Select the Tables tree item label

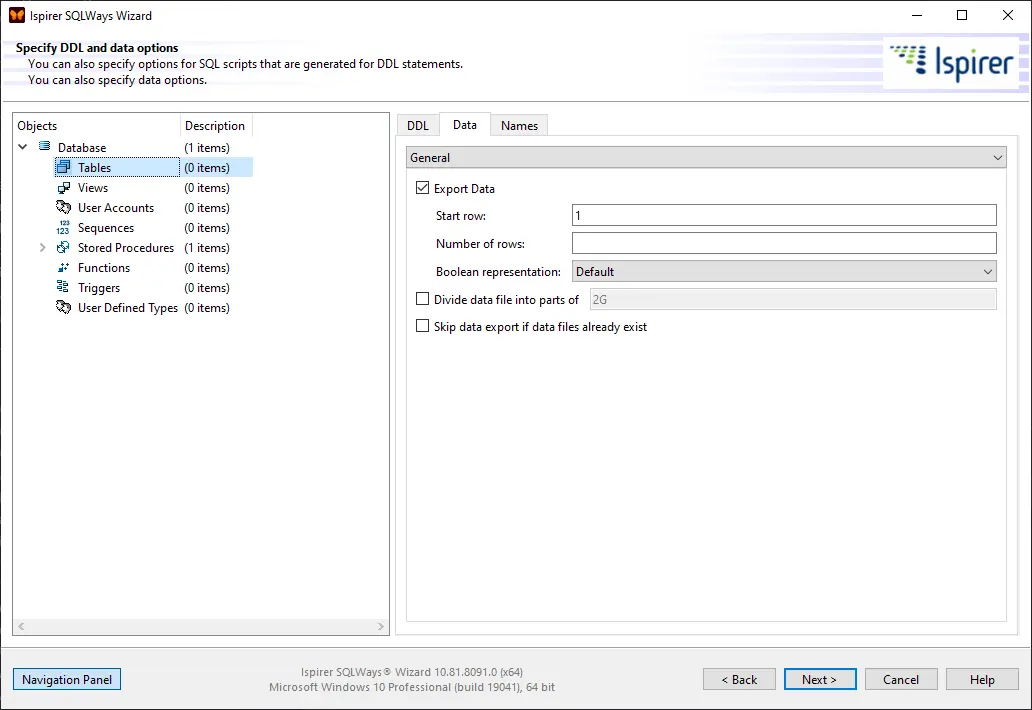coord(94,167)
